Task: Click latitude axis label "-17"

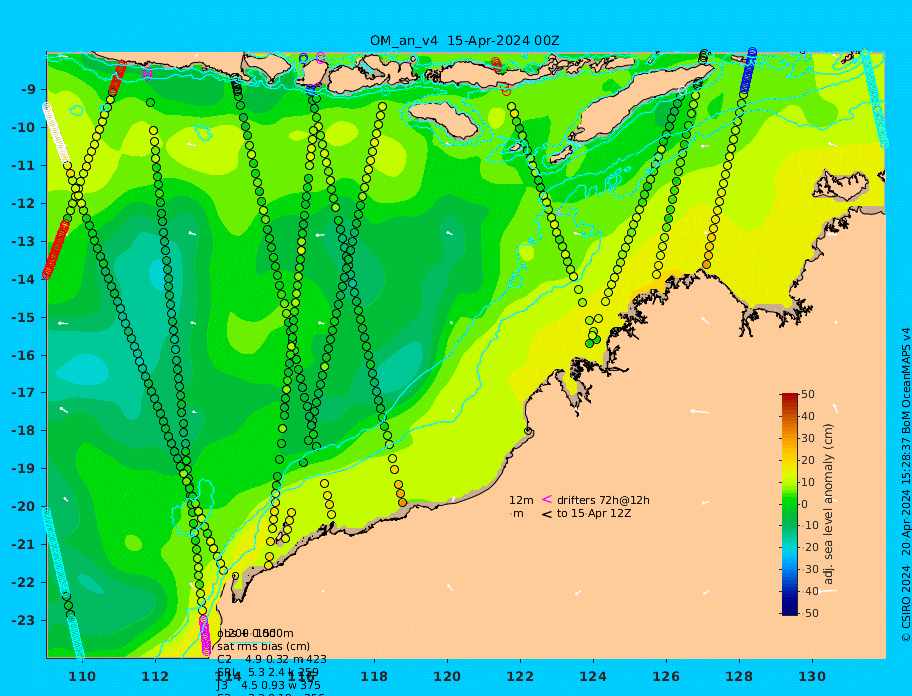Action: 24,392
